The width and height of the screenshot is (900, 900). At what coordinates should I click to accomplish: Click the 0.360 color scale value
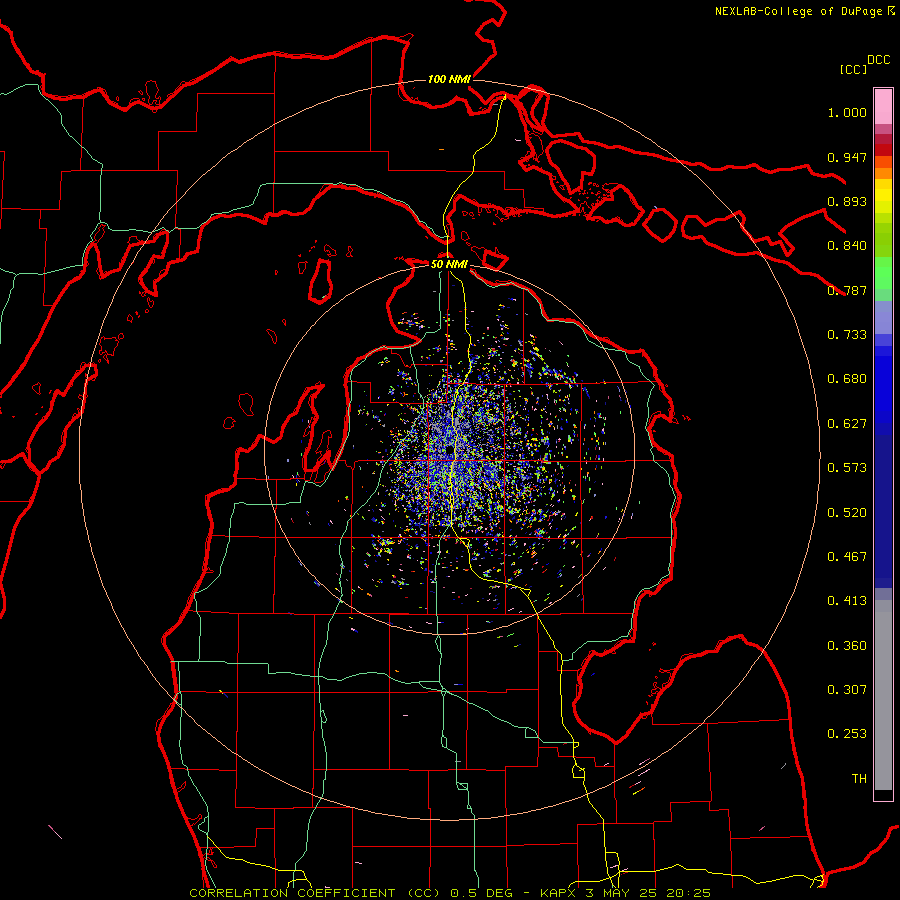tap(847, 646)
